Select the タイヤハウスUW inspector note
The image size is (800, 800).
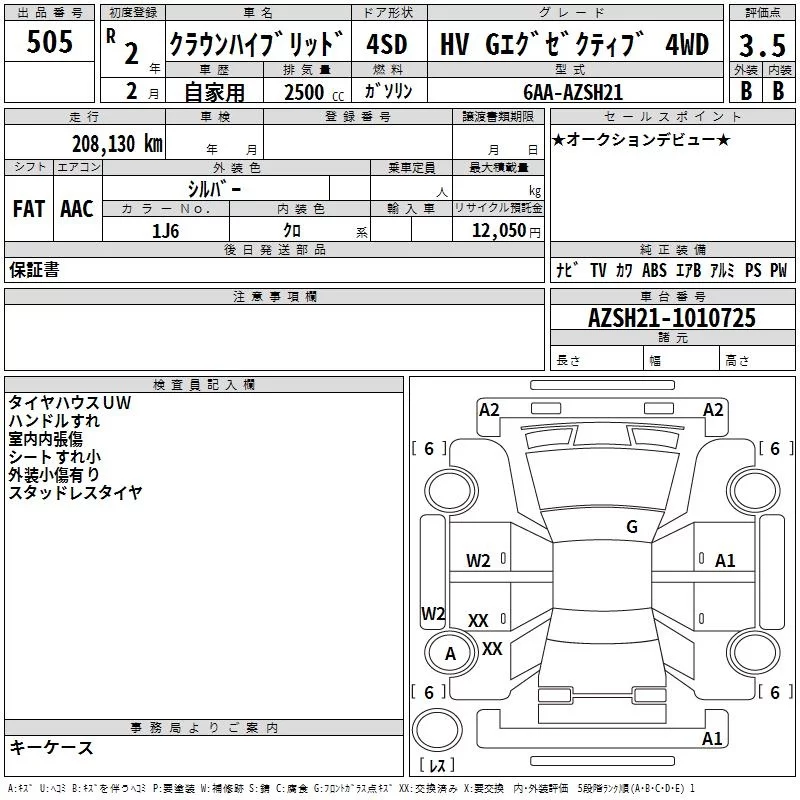[70, 402]
